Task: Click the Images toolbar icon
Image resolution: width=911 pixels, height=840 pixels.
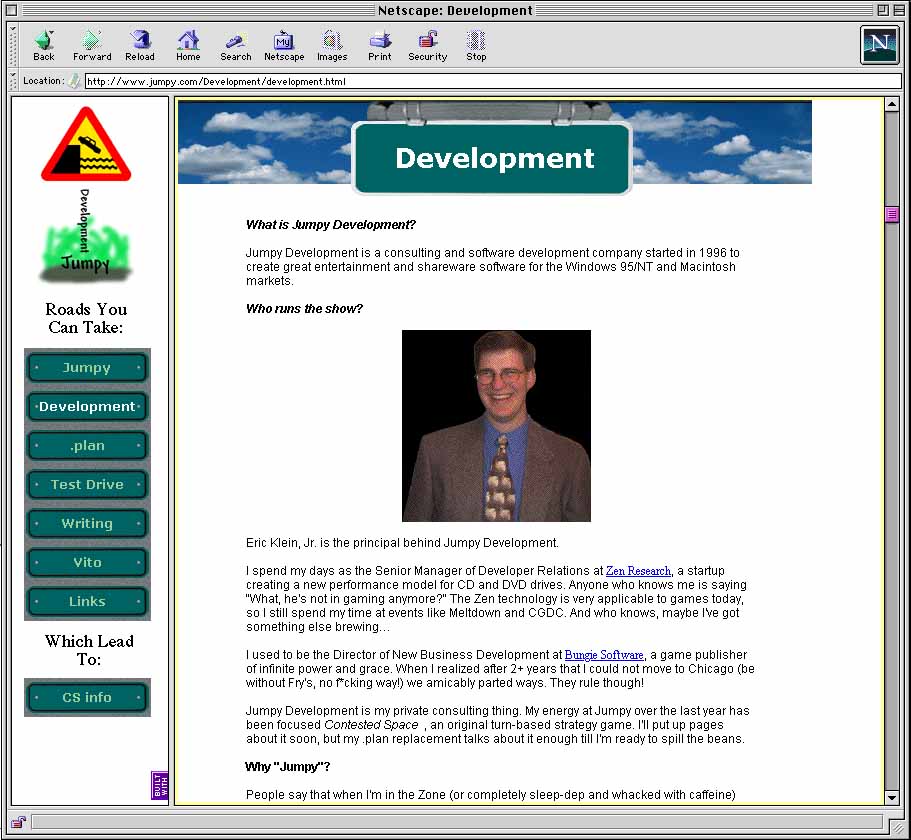Action: pos(332,45)
